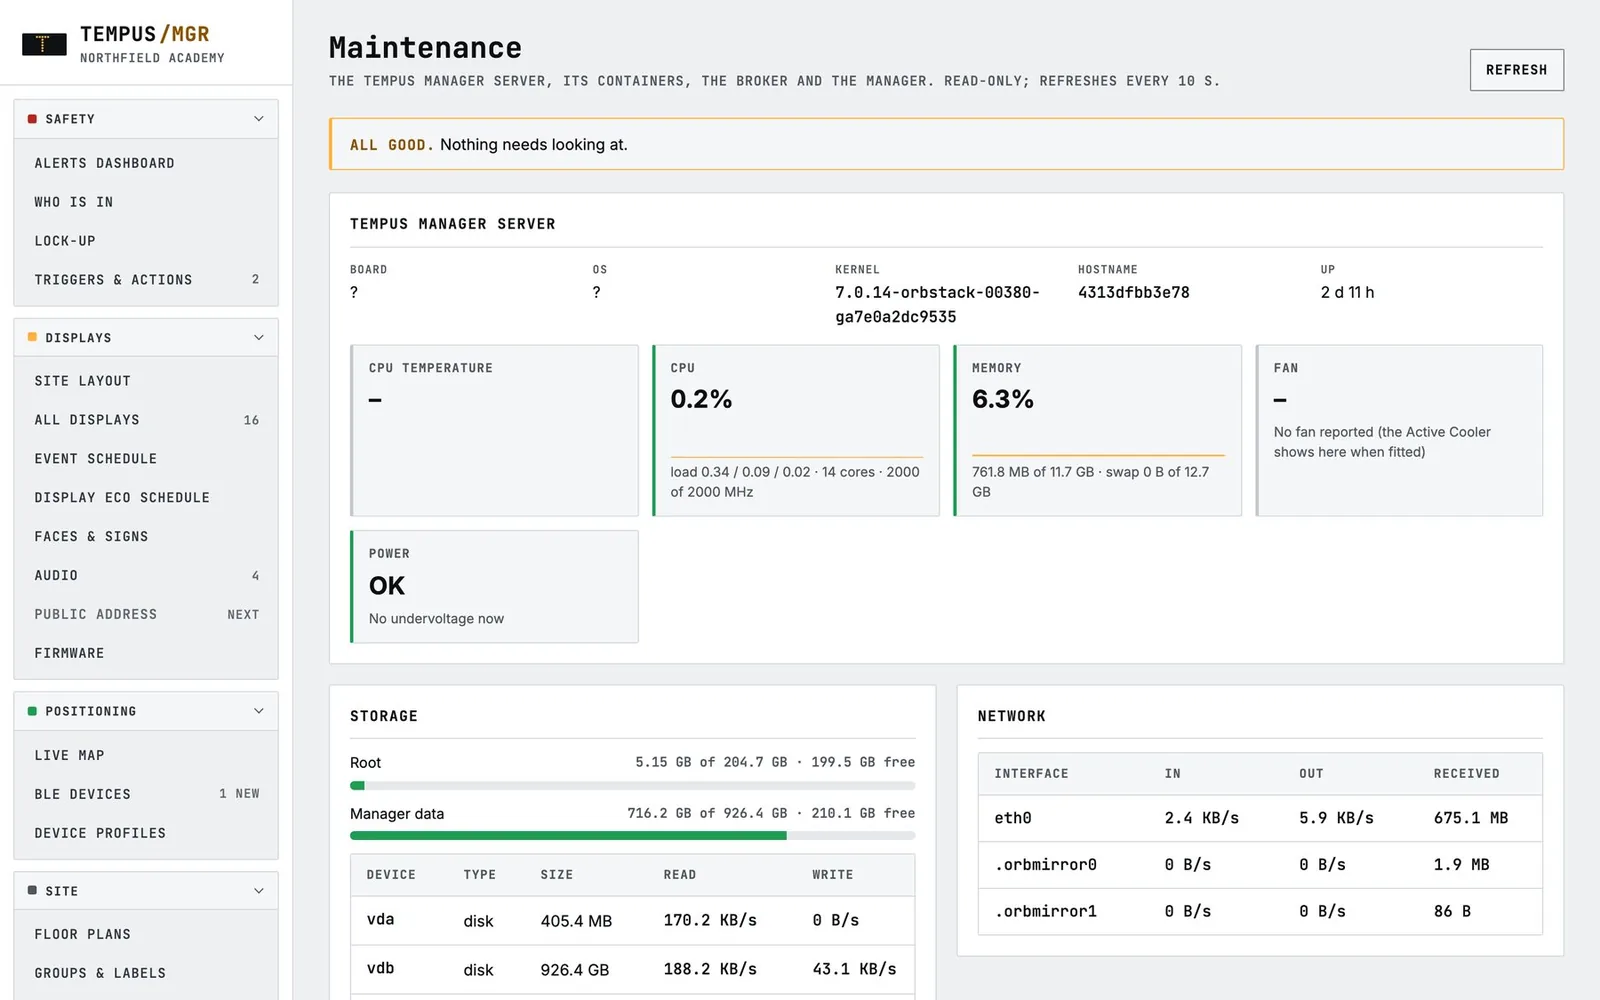Click the 6.3% memory value
1600x1000 pixels.
coord(1003,400)
